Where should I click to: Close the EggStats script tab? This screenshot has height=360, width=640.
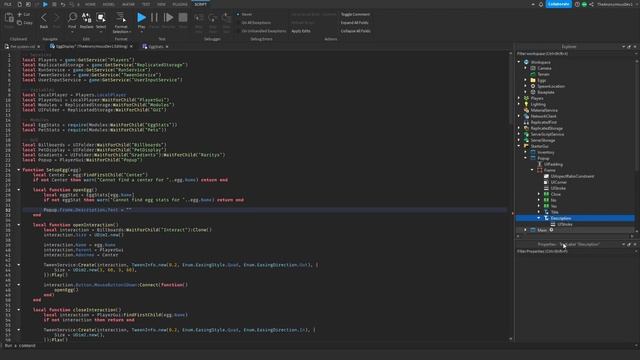point(167,47)
